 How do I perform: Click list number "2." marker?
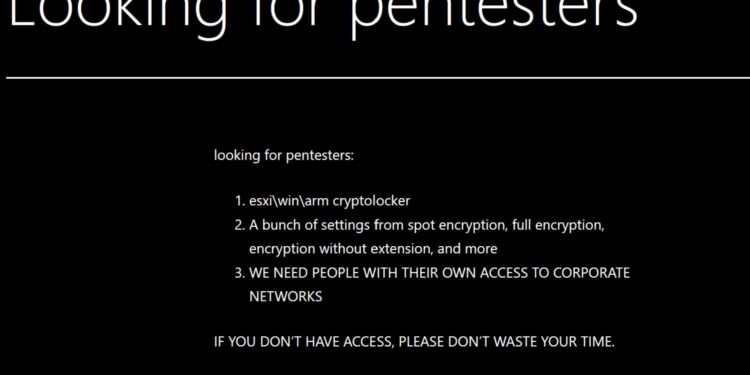pos(240,225)
